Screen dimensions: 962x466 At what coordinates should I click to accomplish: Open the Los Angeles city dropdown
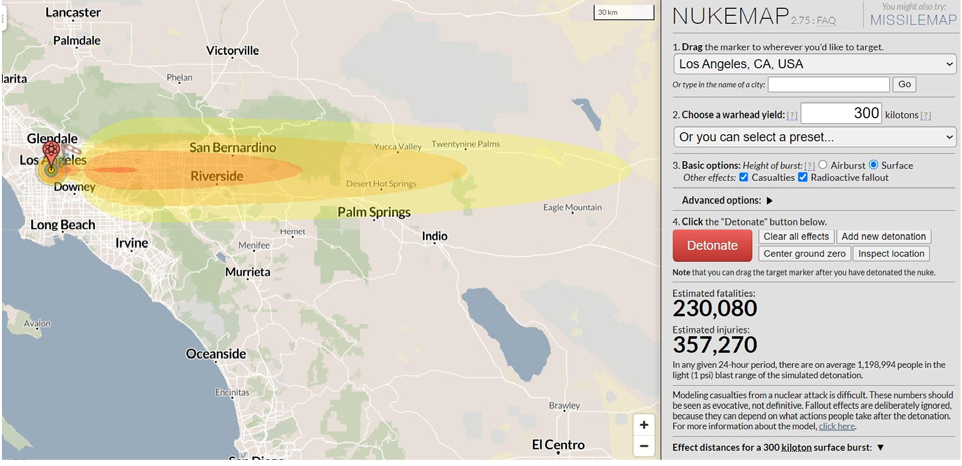tap(815, 64)
